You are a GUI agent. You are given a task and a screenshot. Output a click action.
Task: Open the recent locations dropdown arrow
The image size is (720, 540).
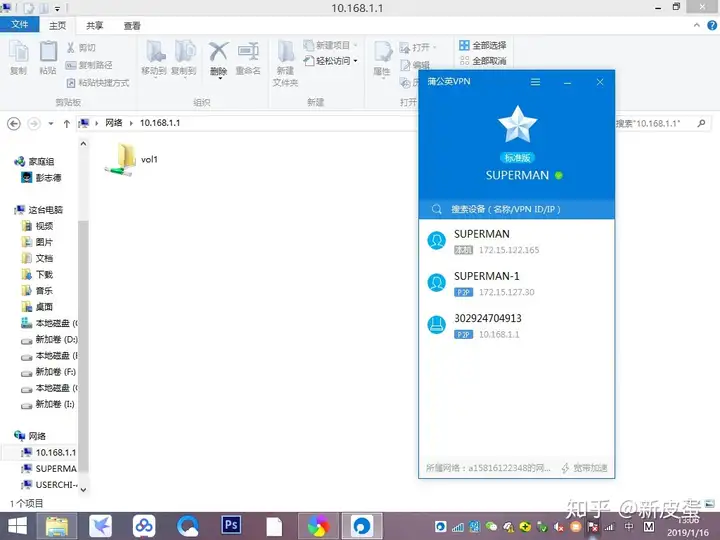click(51, 124)
